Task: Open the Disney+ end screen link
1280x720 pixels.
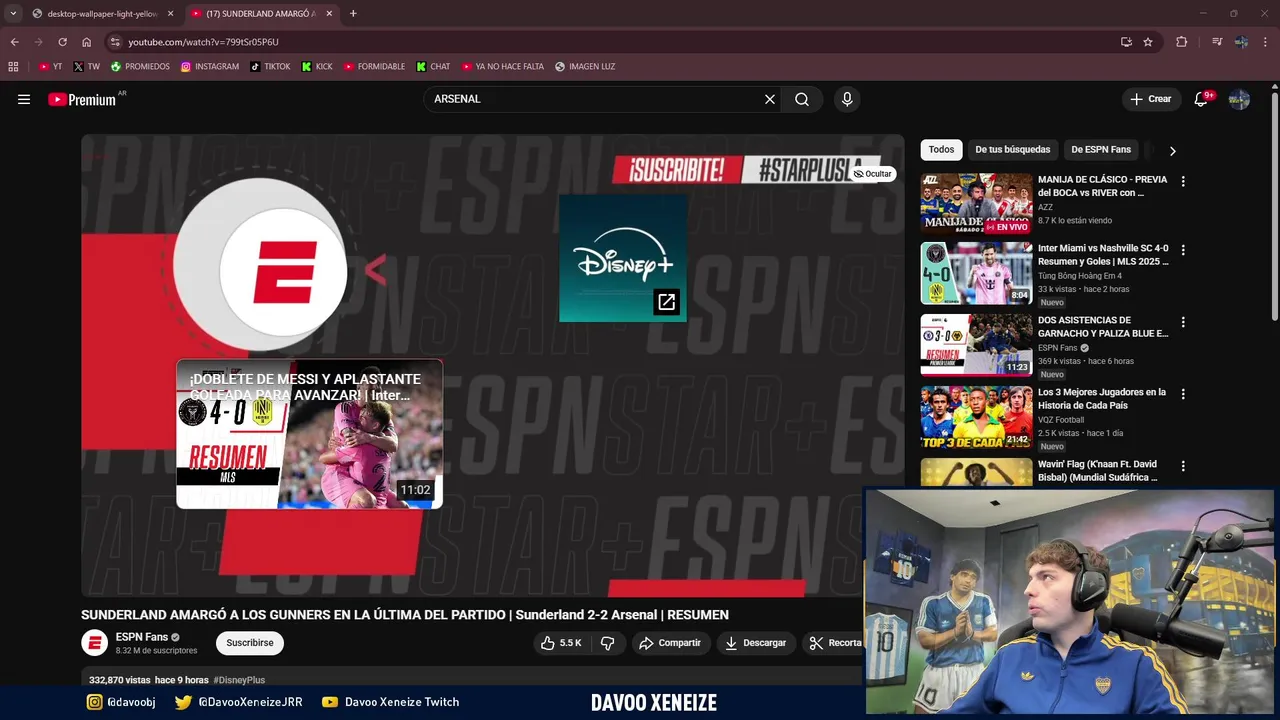Action: [623, 258]
